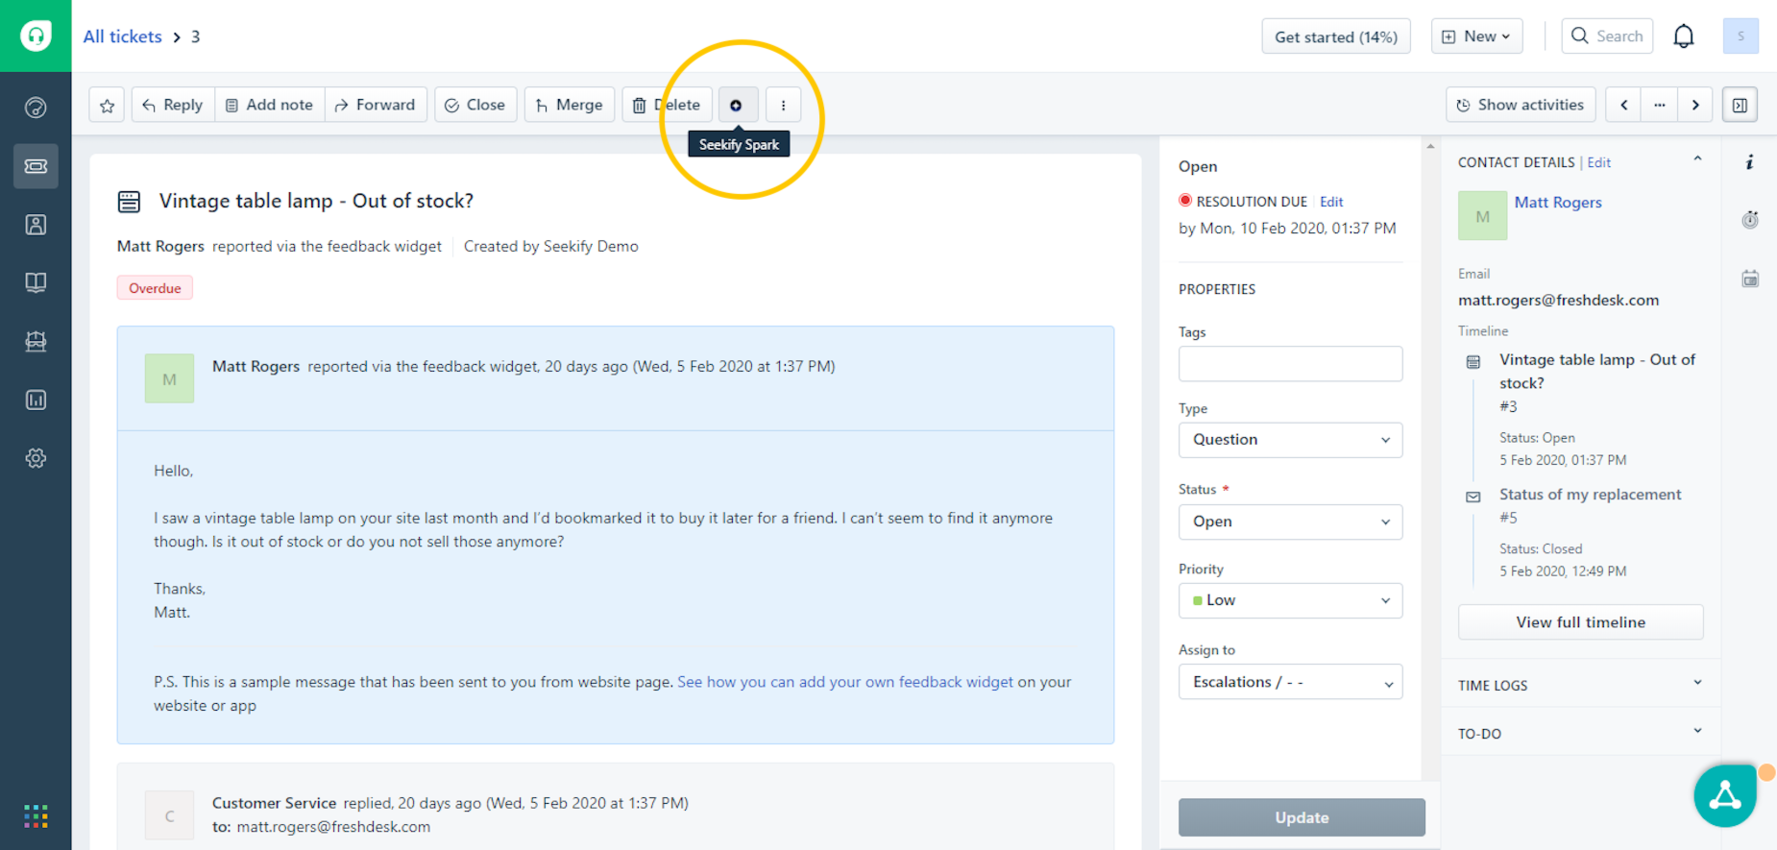The height and width of the screenshot is (850, 1777).
Task: Click Matt Rogers green avatar in contact details
Action: click(x=1482, y=215)
